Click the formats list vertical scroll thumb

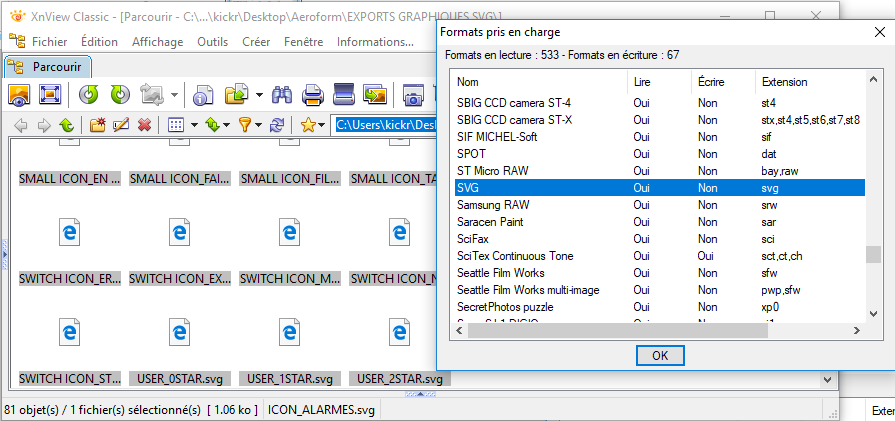tap(873, 254)
